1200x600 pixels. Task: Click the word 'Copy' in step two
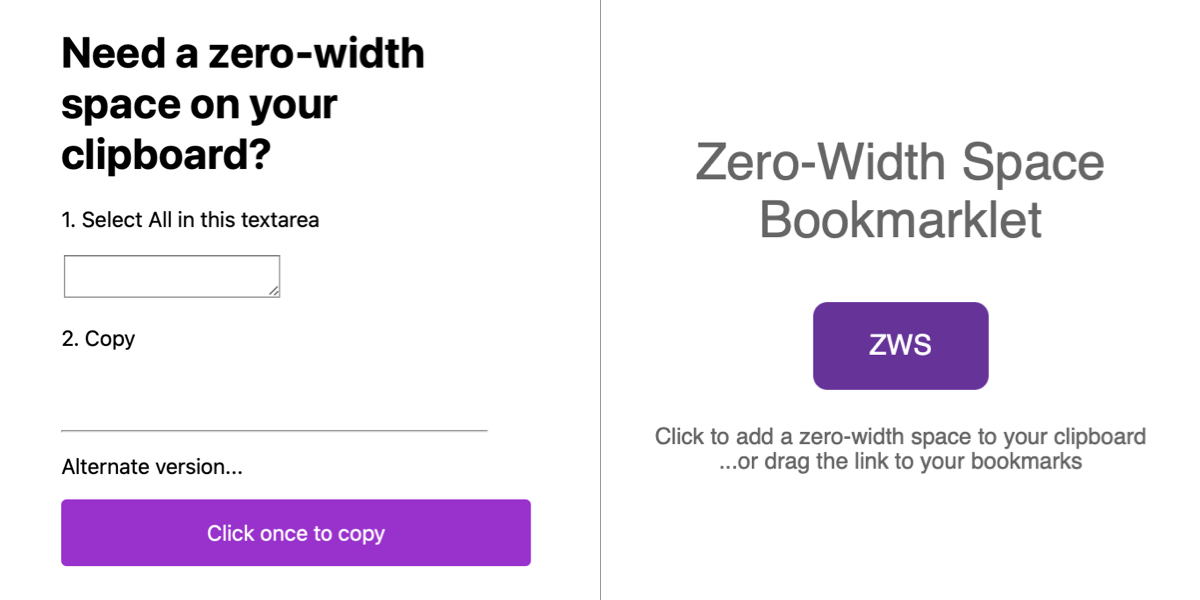[110, 339]
